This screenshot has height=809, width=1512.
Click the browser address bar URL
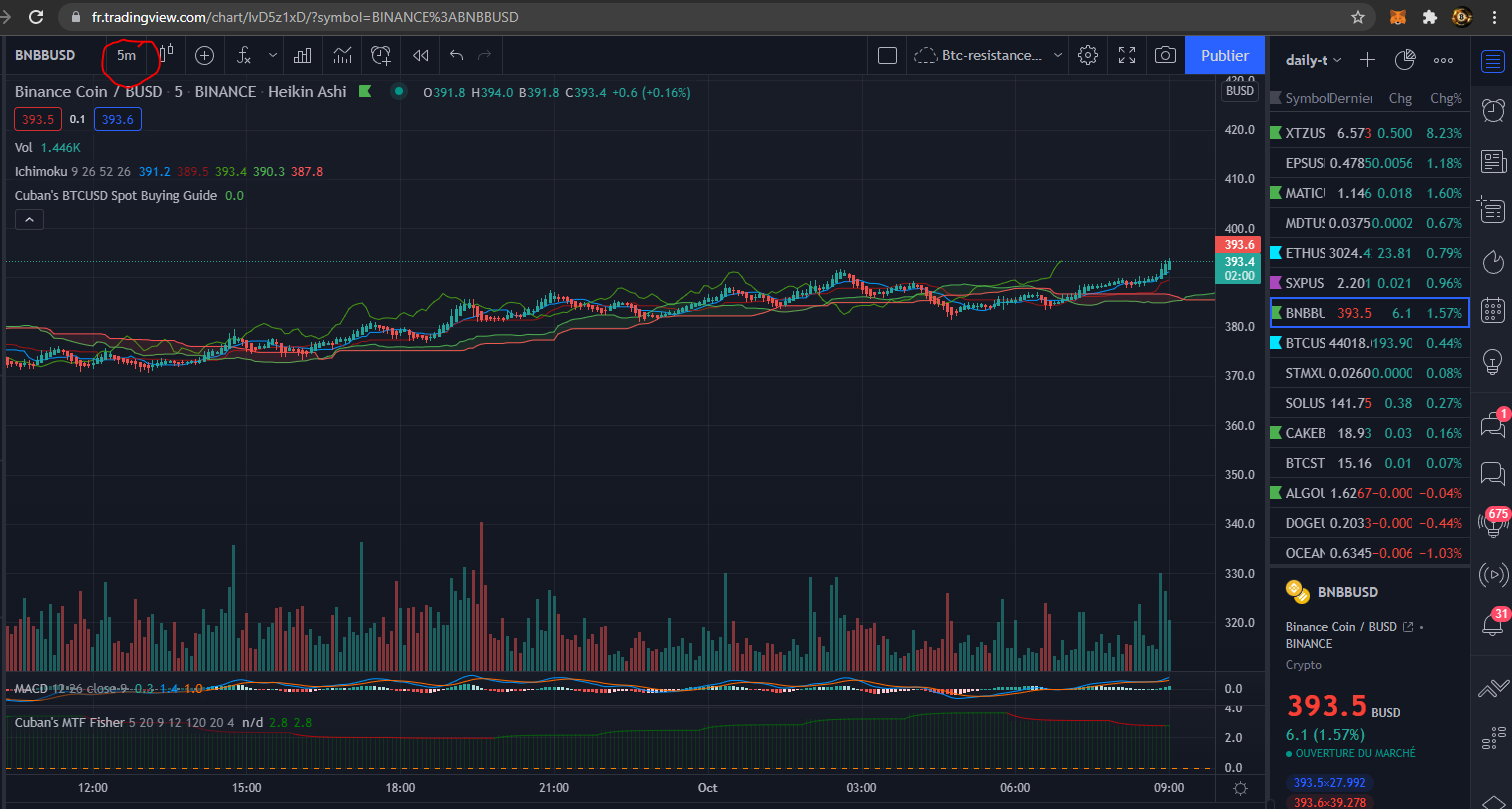point(305,17)
